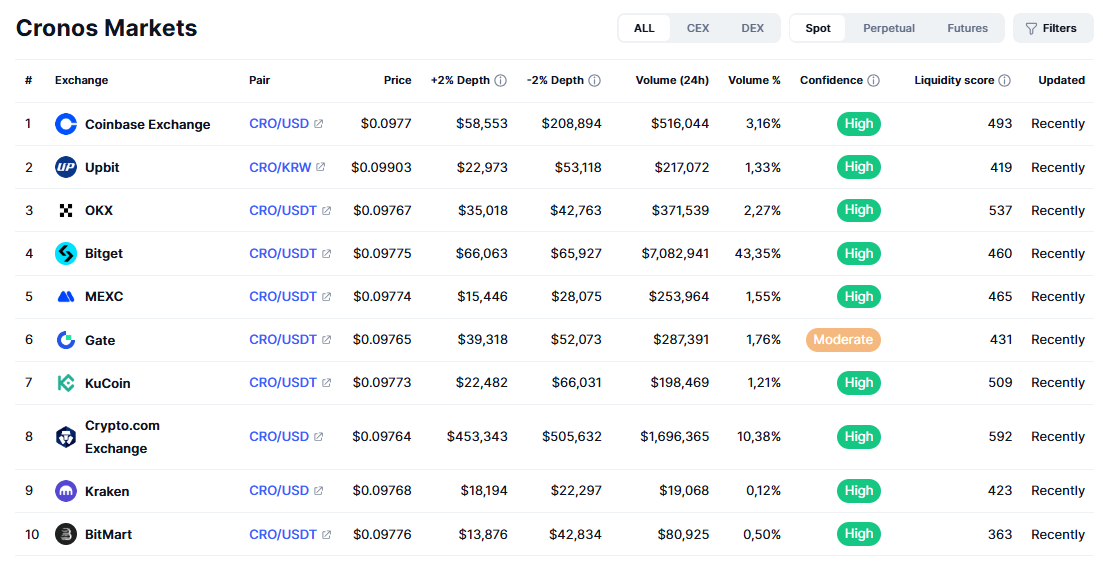This screenshot has width=1103, height=575.
Task: Click external link icon in Kraken row
Action: tap(319, 491)
